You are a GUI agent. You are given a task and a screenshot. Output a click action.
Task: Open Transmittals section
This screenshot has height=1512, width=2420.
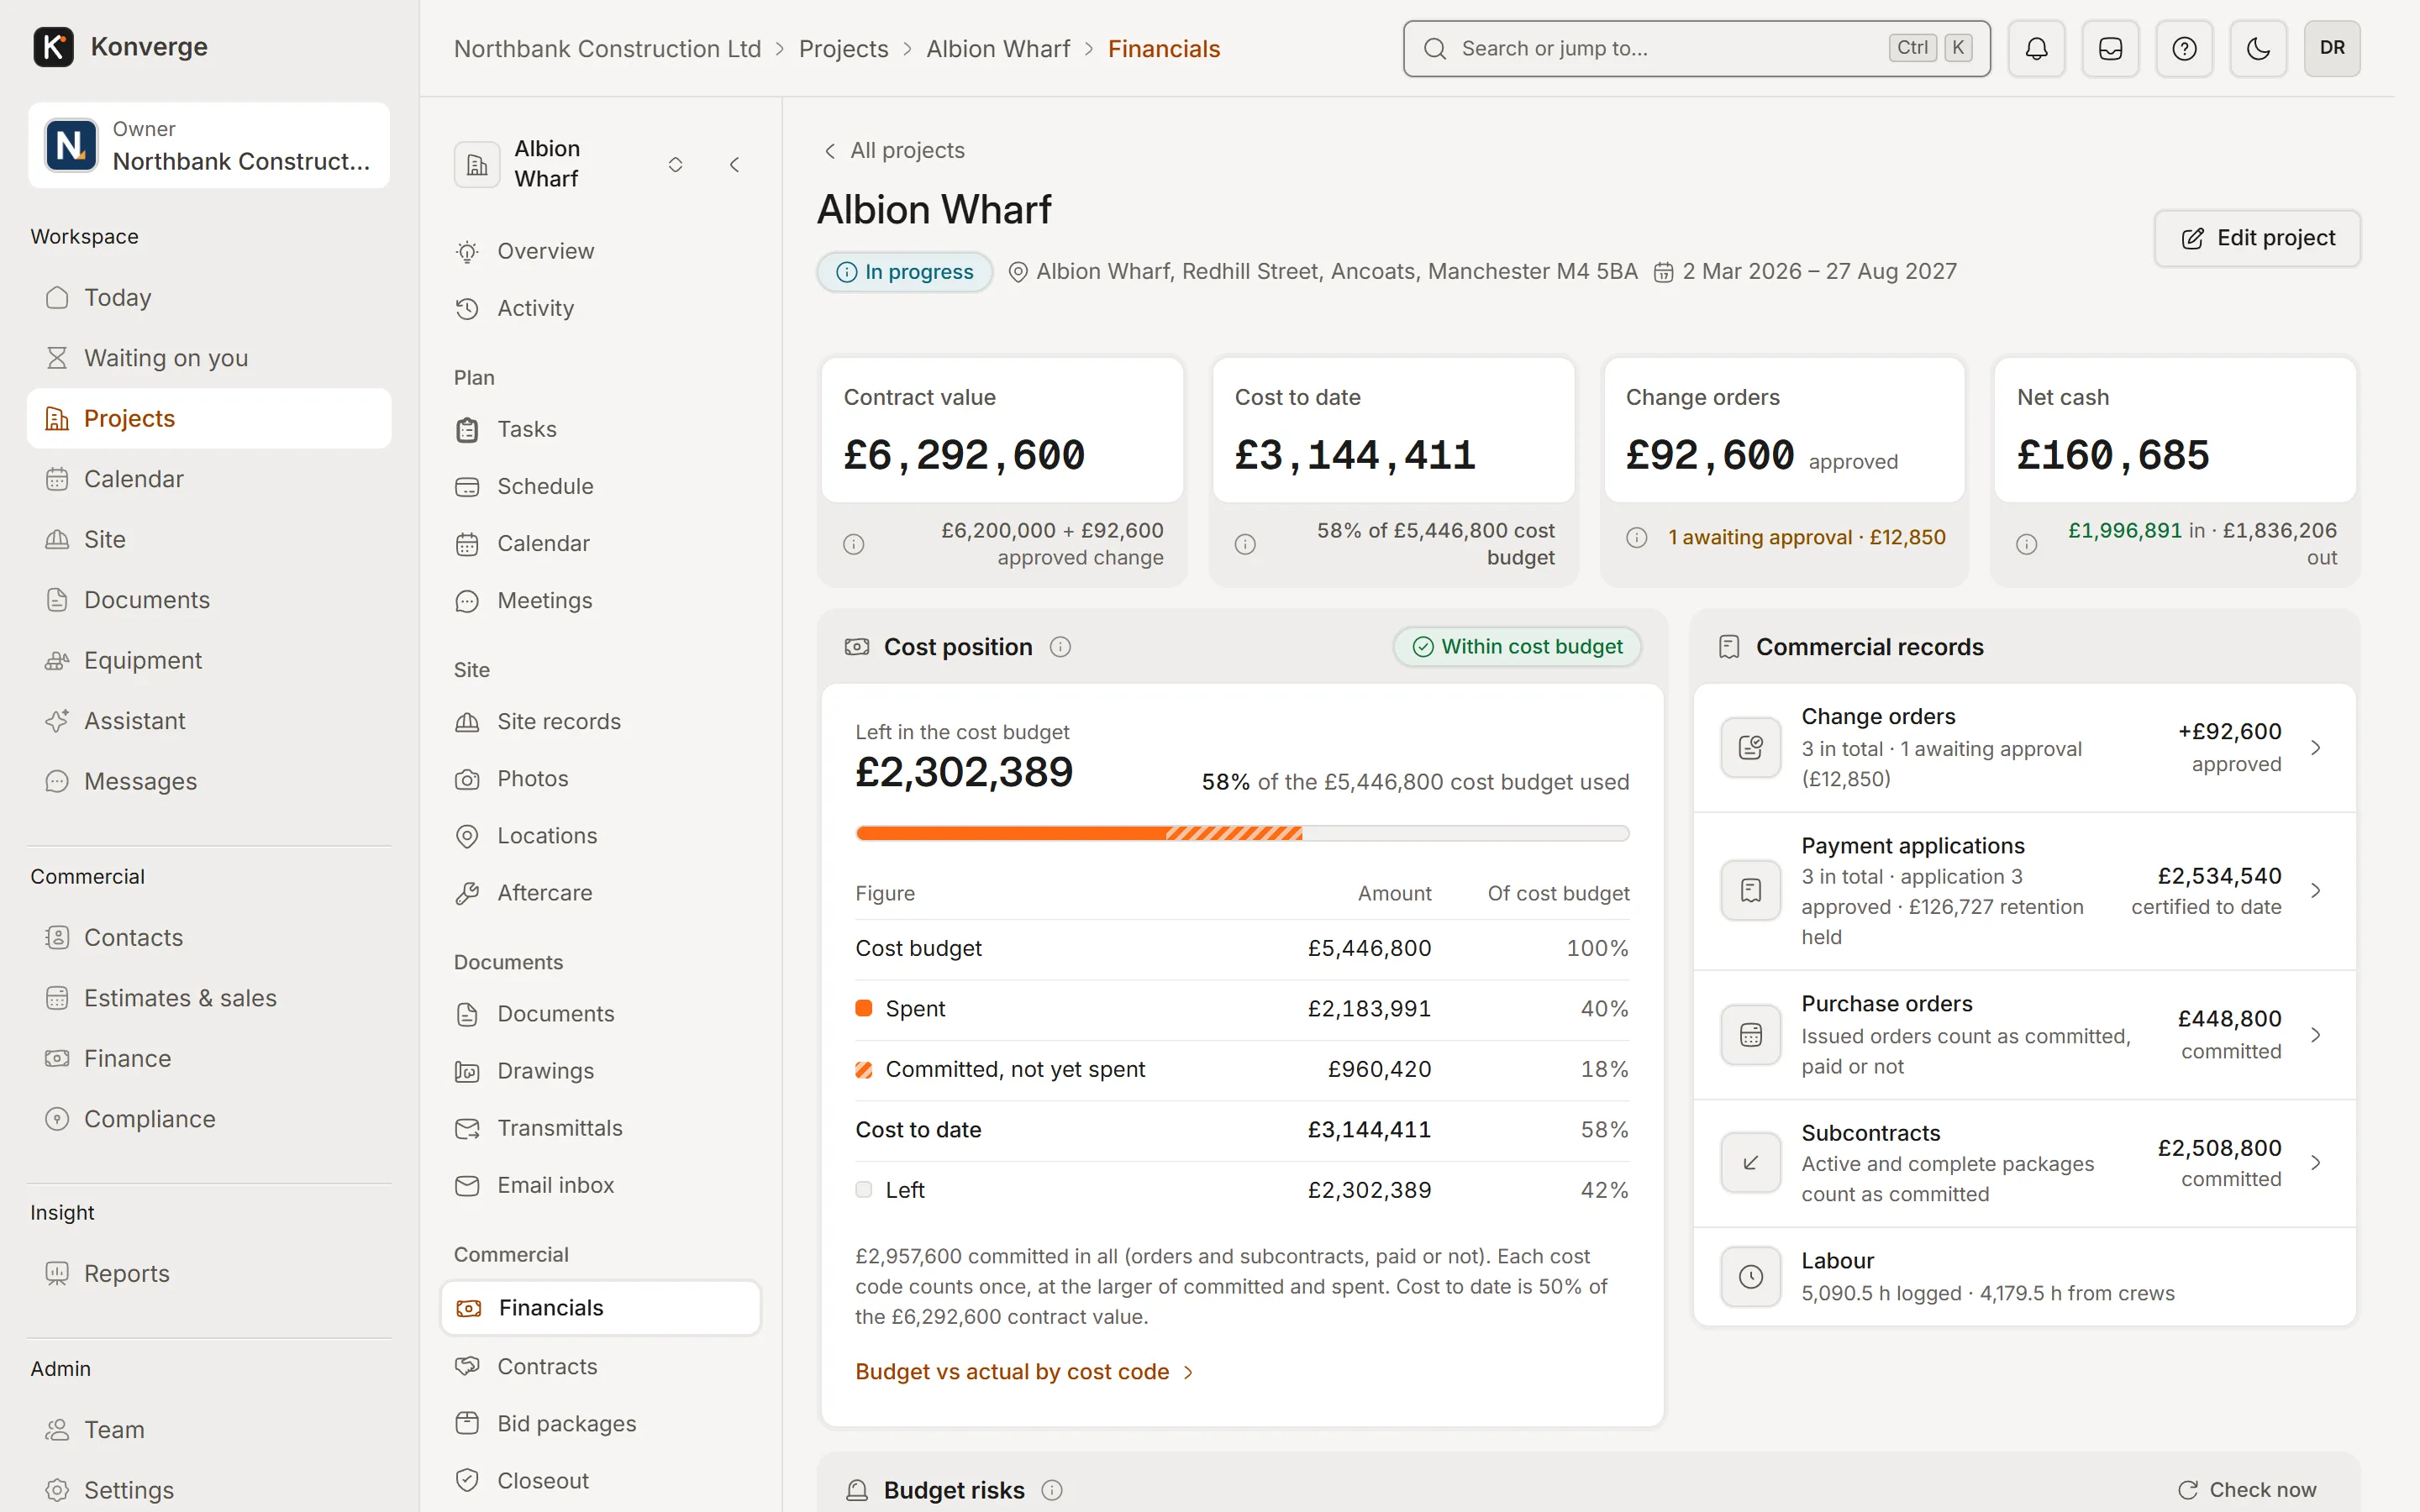click(600, 1128)
